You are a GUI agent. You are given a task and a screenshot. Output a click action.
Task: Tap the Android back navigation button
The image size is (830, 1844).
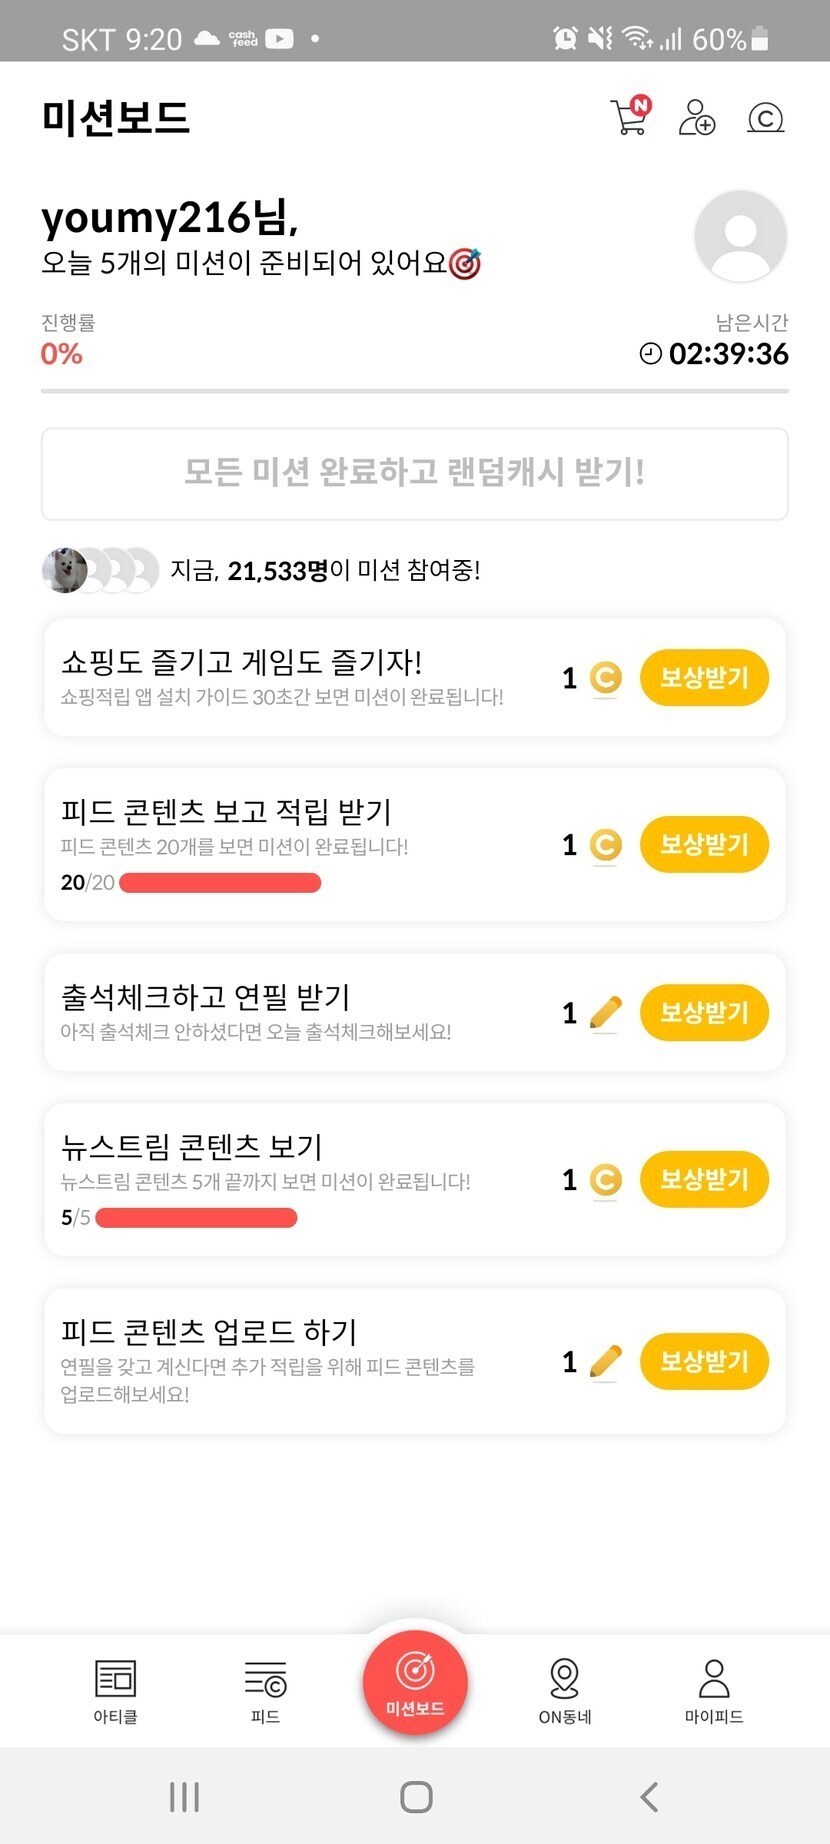point(649,1797)
